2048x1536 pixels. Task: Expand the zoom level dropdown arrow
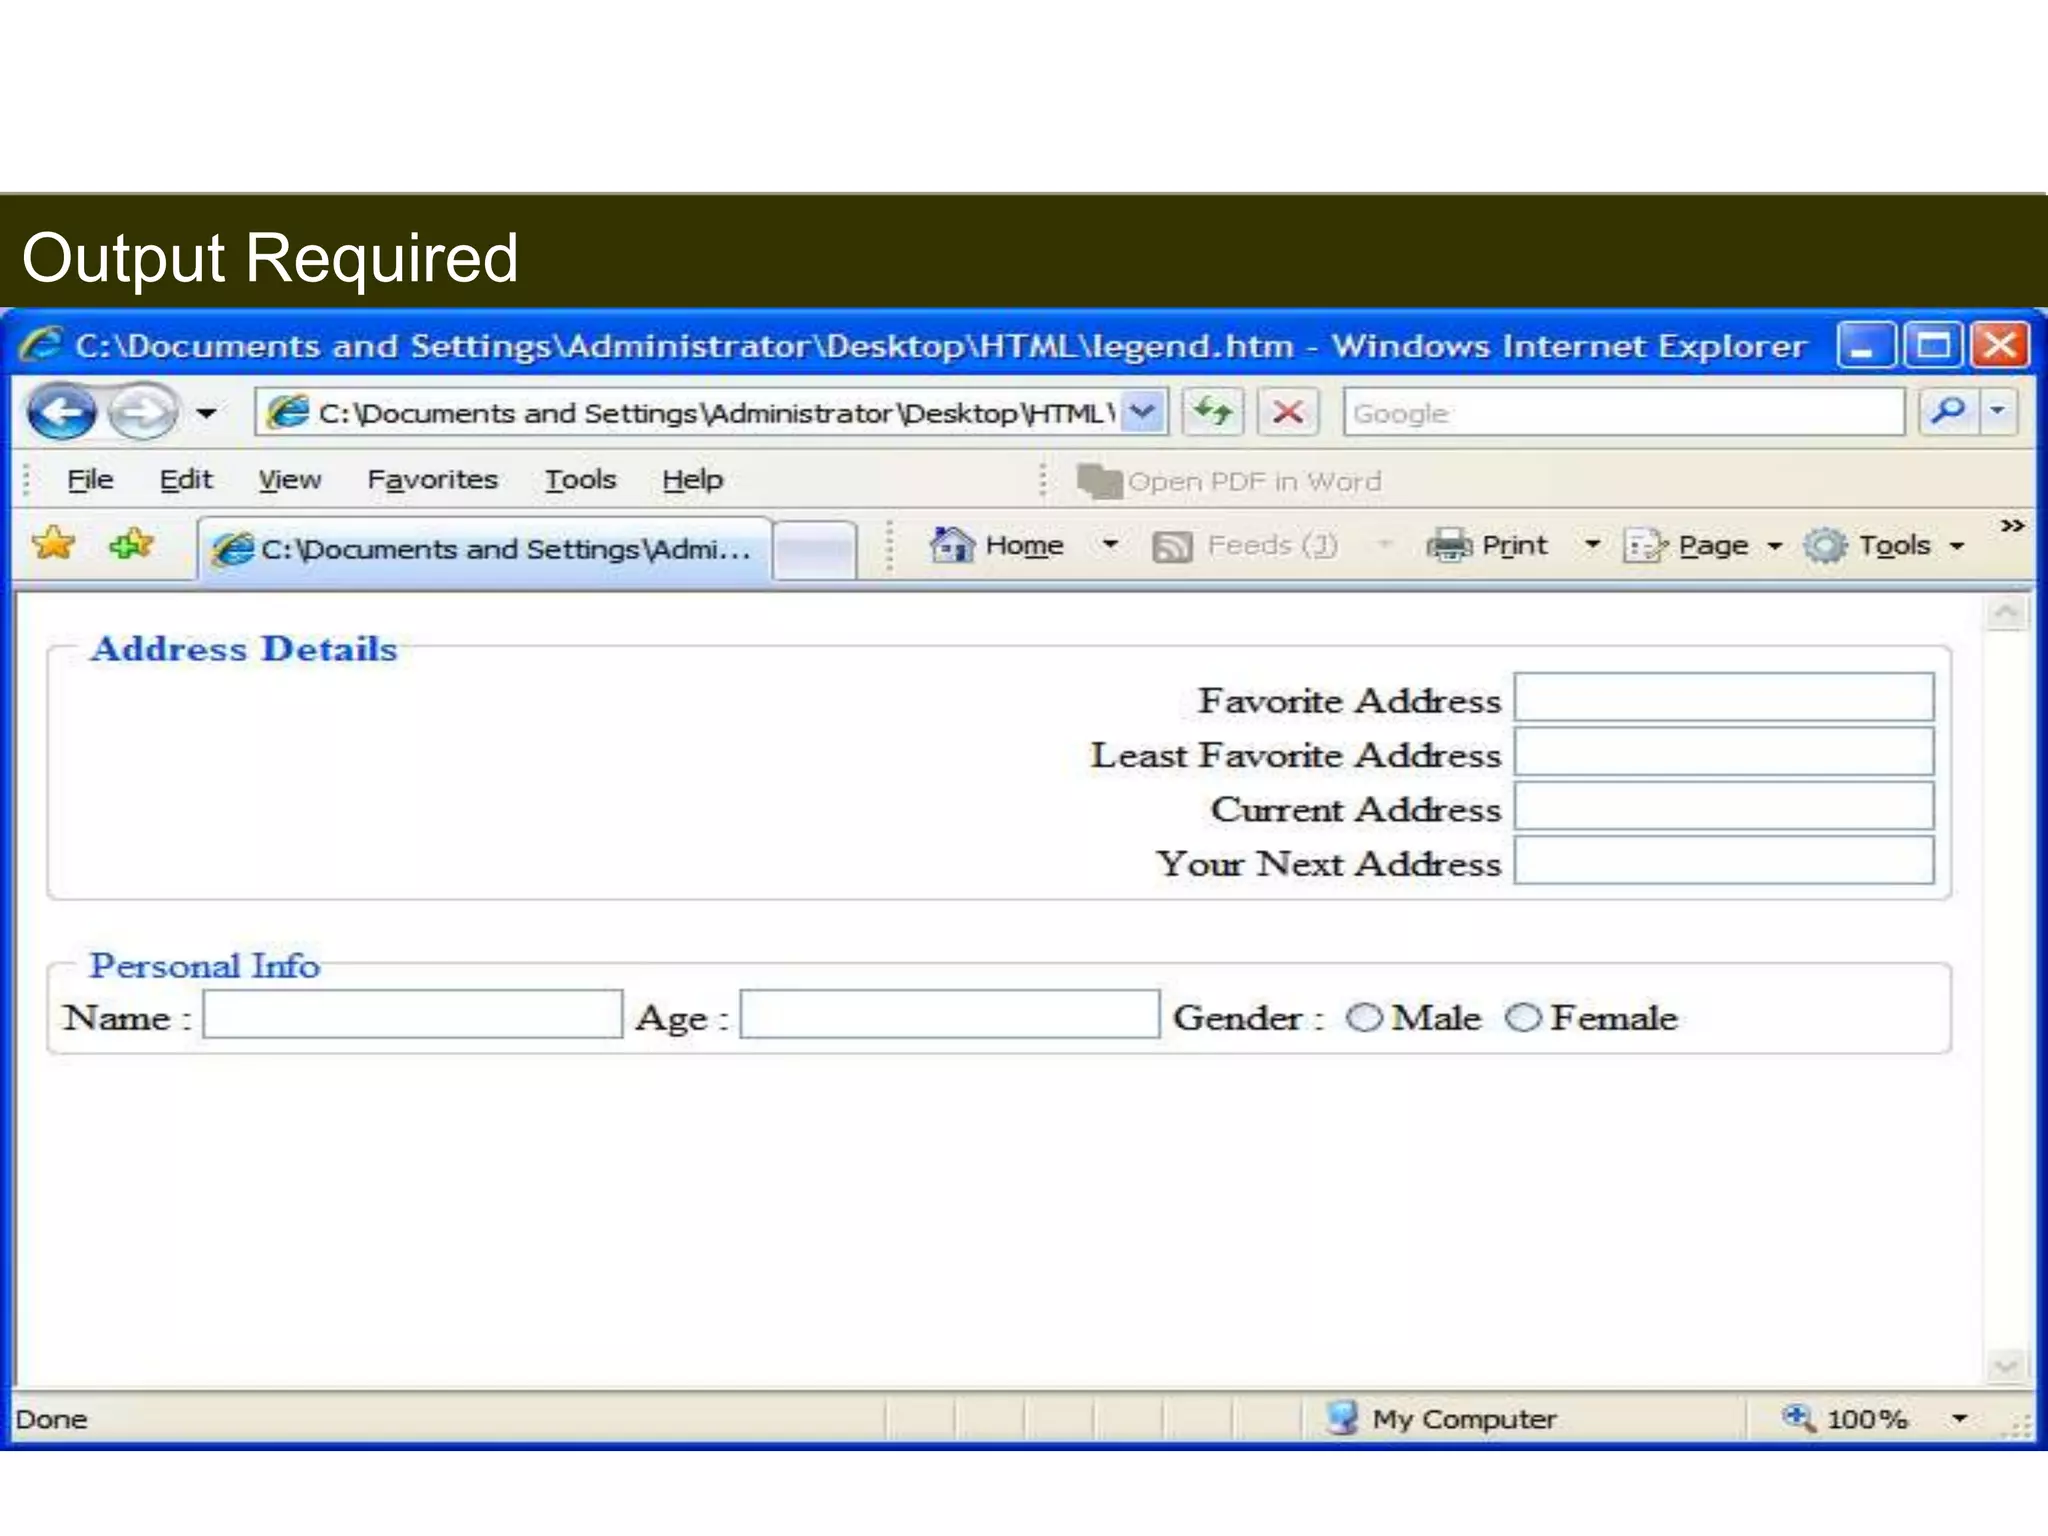(1959, 1418)
